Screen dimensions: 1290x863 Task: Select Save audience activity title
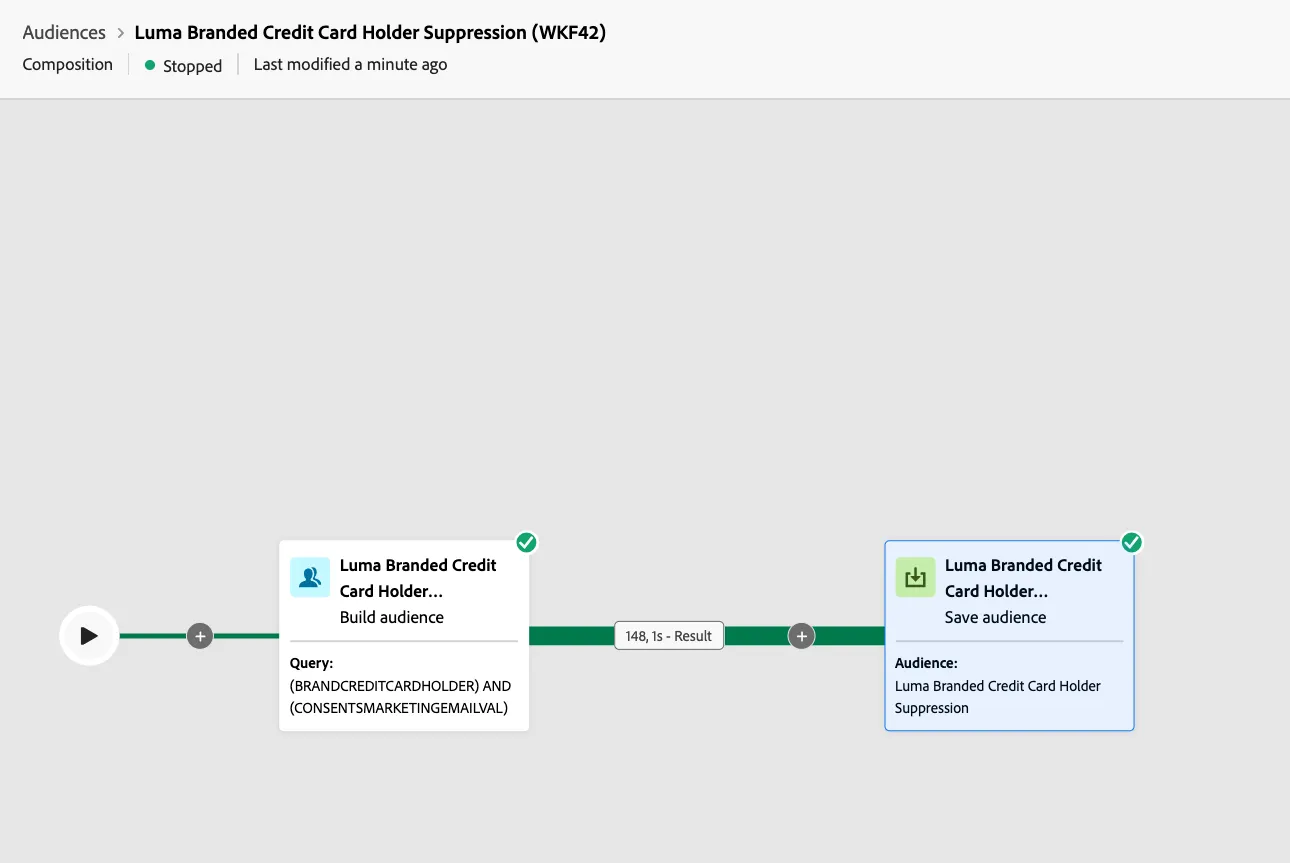(x=1023, y=578)
